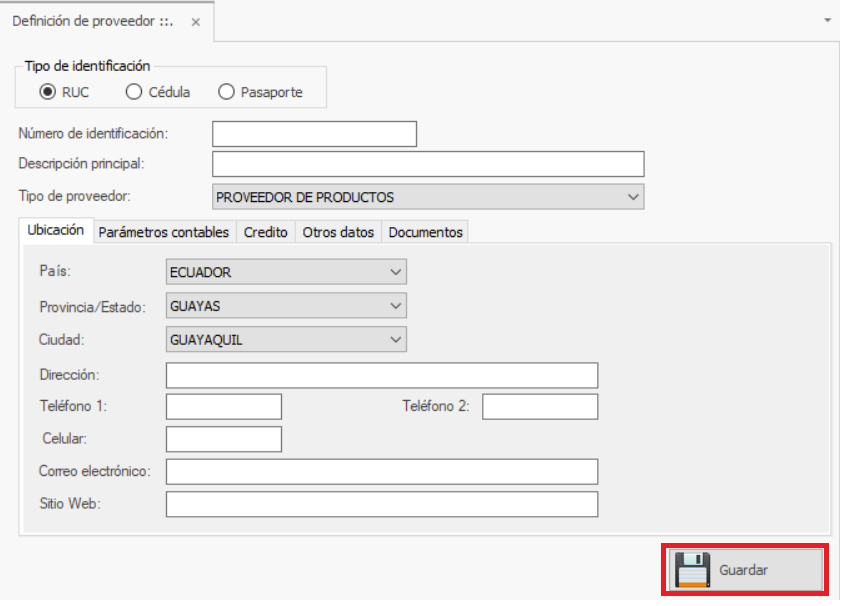
Task: Open the Ciudad dropdown
Action: (395, 340)
